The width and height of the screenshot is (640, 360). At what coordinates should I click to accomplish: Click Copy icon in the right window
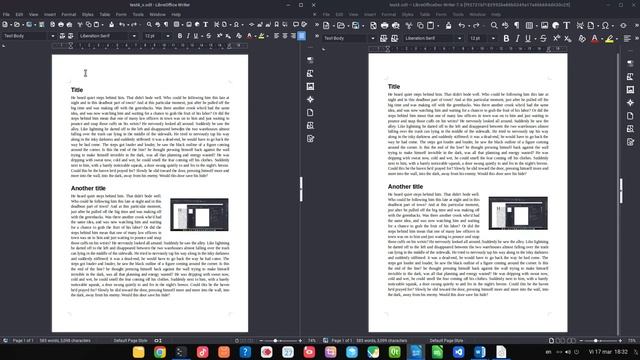[x=420, y=25]
